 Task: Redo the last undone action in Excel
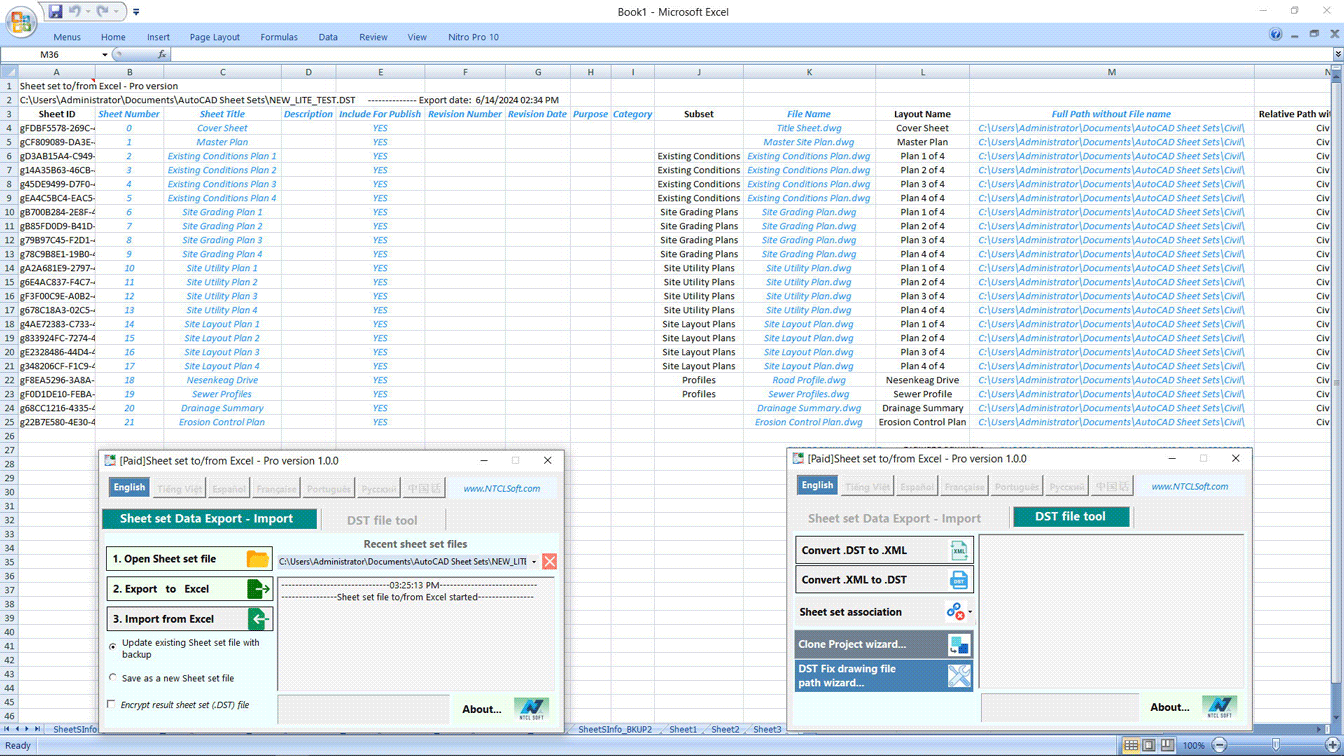tap(102, 12)
